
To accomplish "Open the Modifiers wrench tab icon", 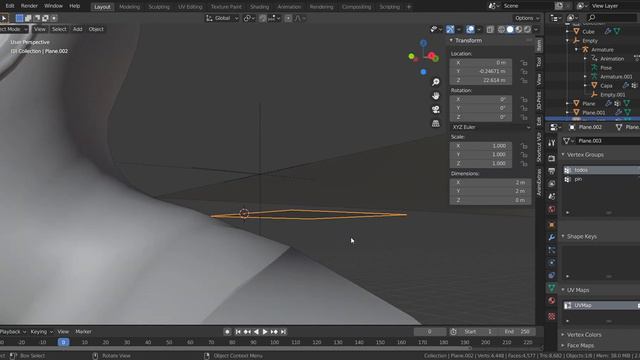I will (552, 237).
